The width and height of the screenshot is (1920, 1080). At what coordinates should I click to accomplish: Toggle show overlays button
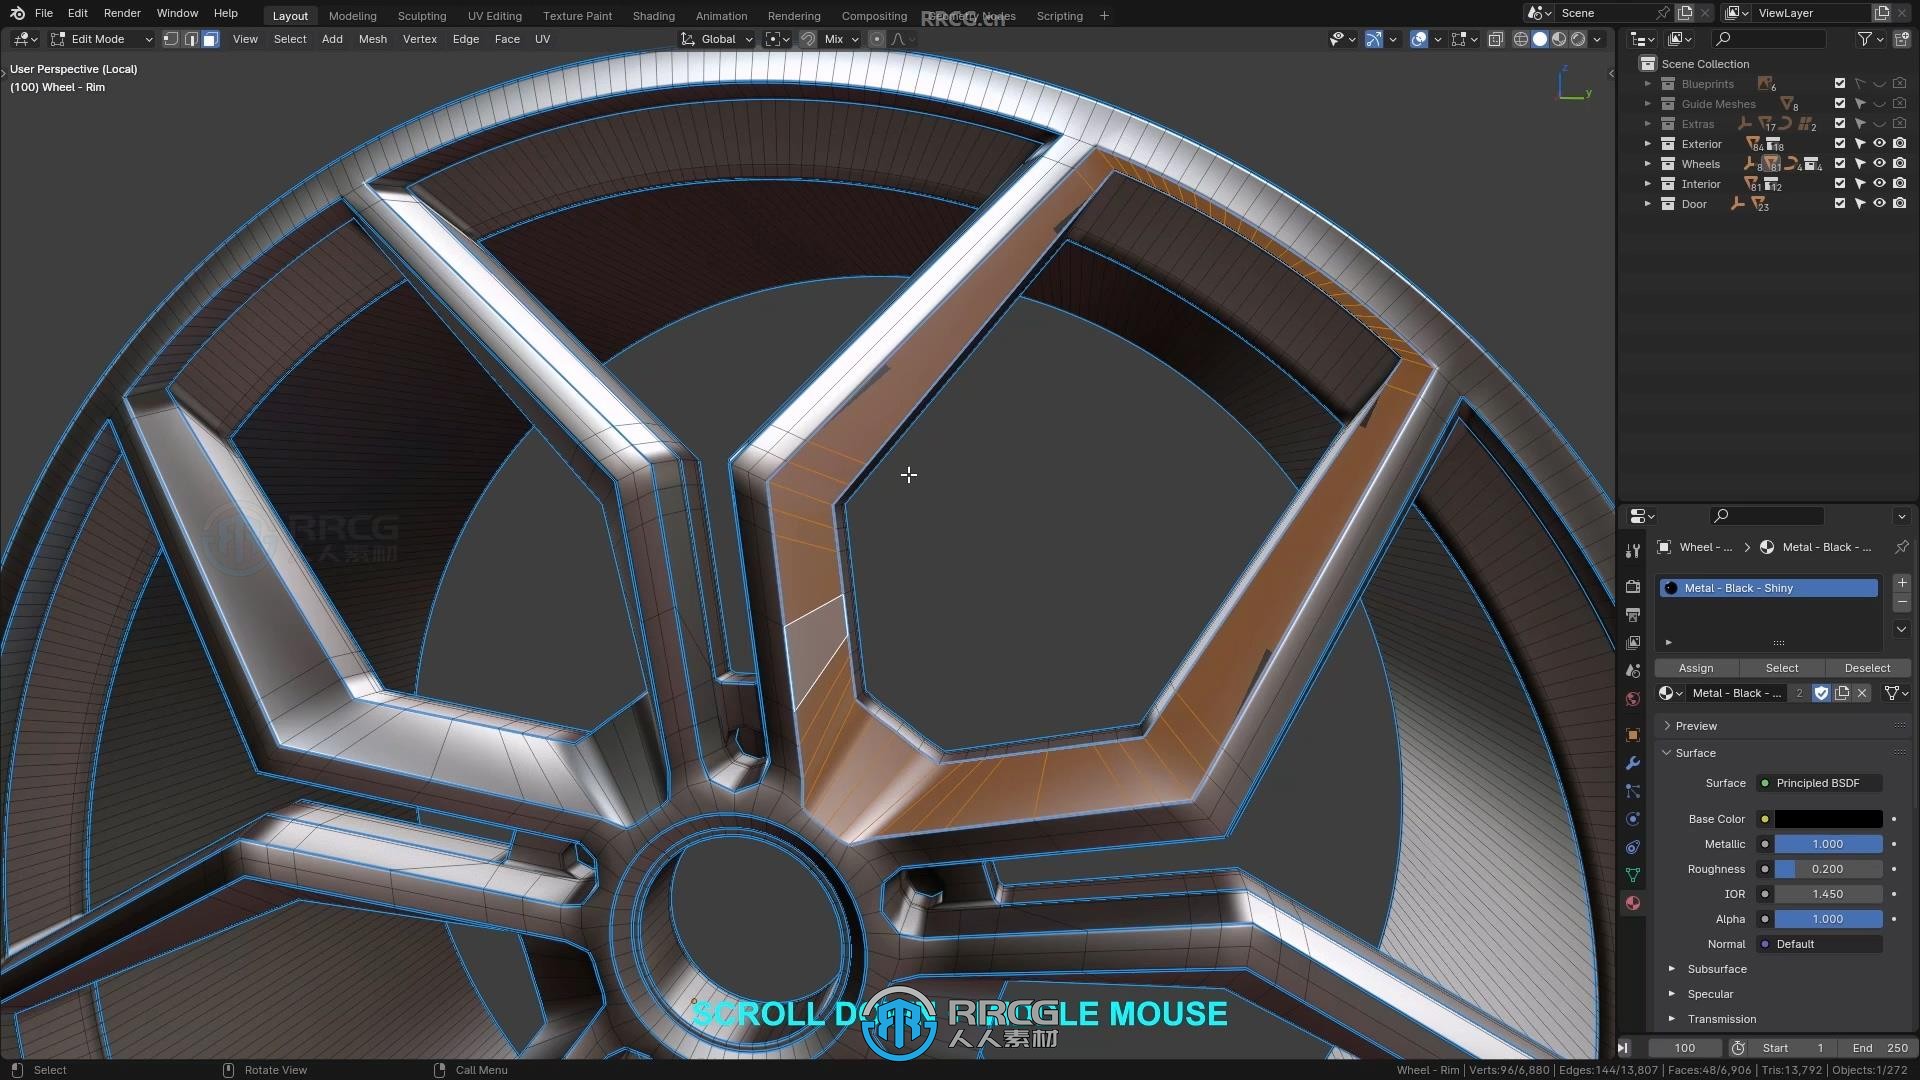pyautogui.click(x=1419, y=39)
